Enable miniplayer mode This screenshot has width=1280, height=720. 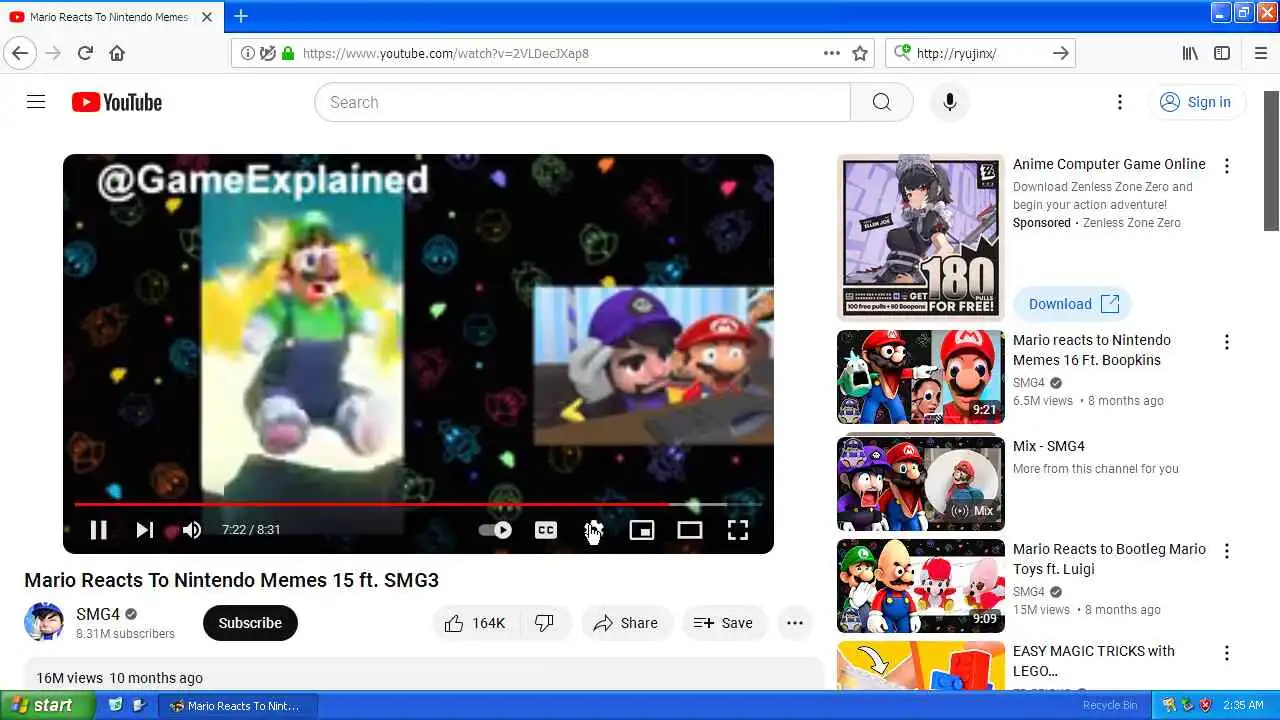tap(641, 530)
